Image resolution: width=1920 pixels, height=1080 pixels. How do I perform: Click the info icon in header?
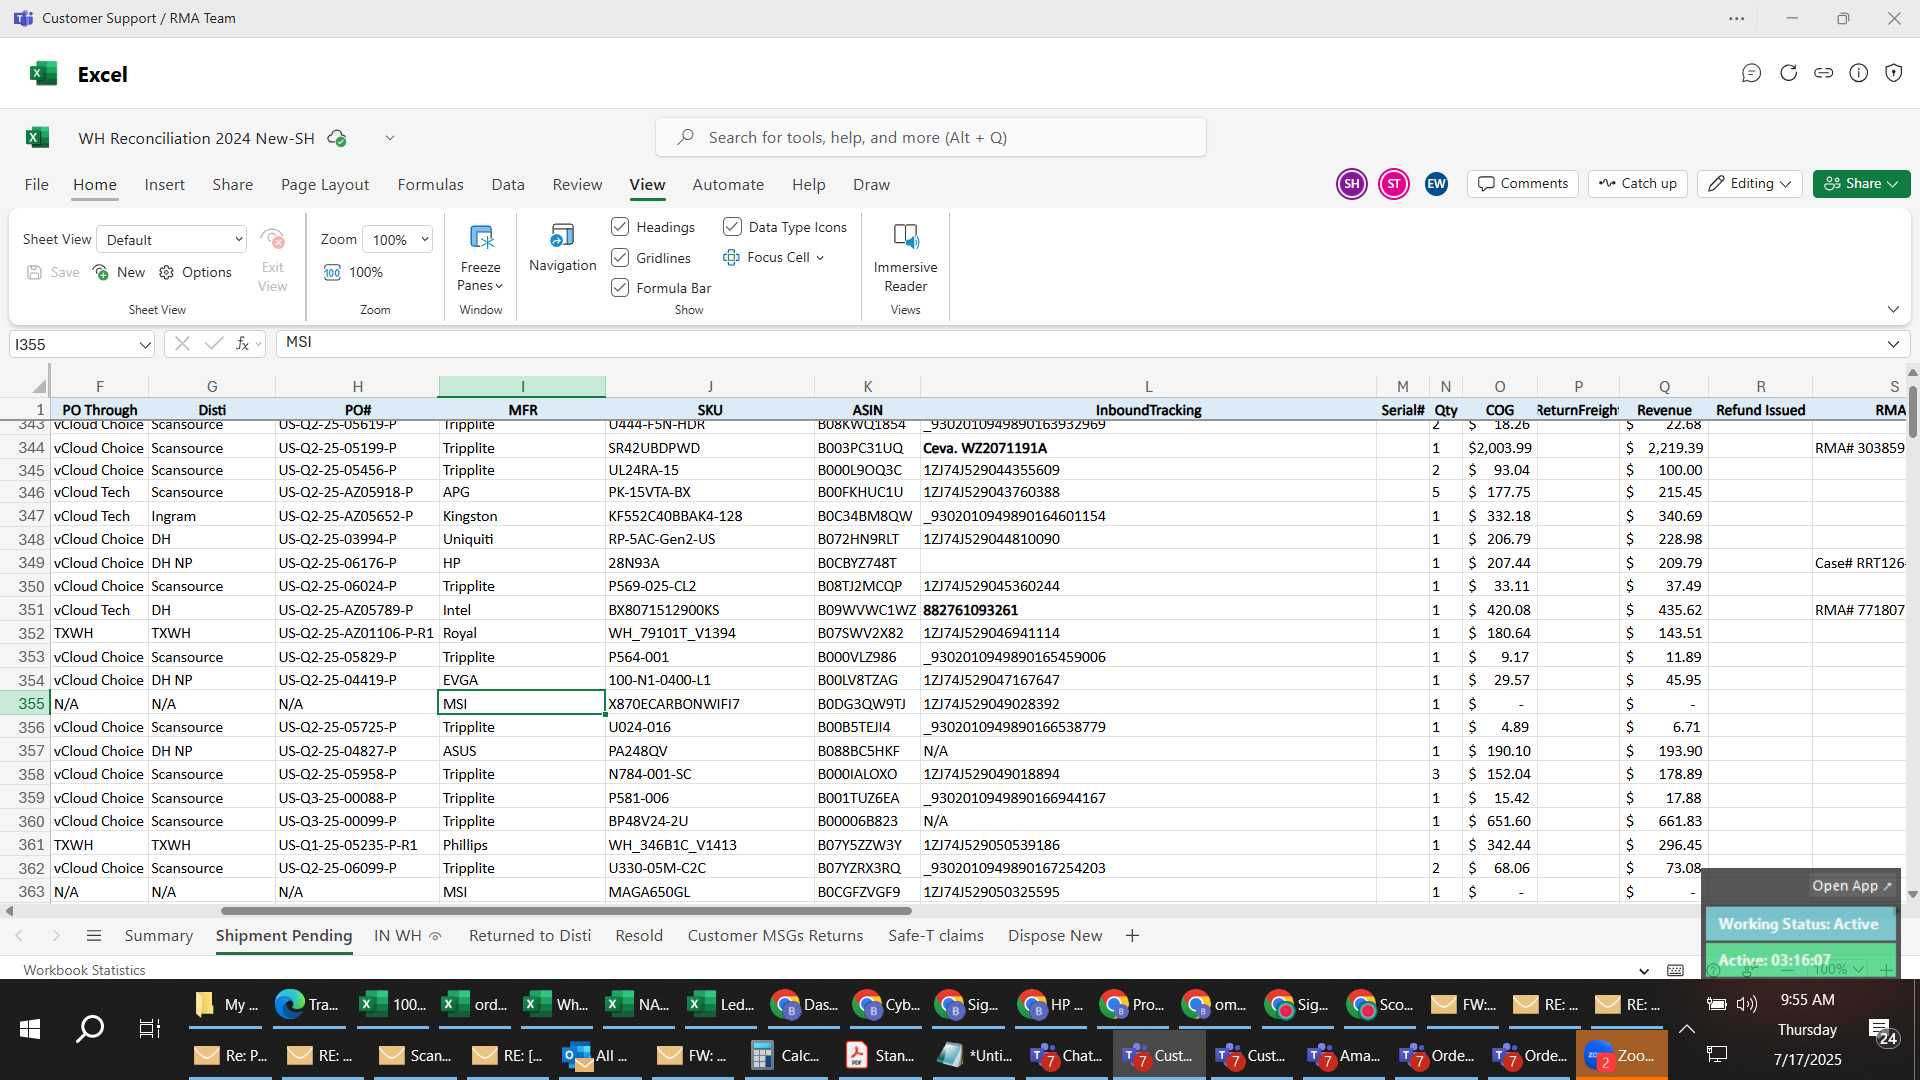(x=1859, y=73)
